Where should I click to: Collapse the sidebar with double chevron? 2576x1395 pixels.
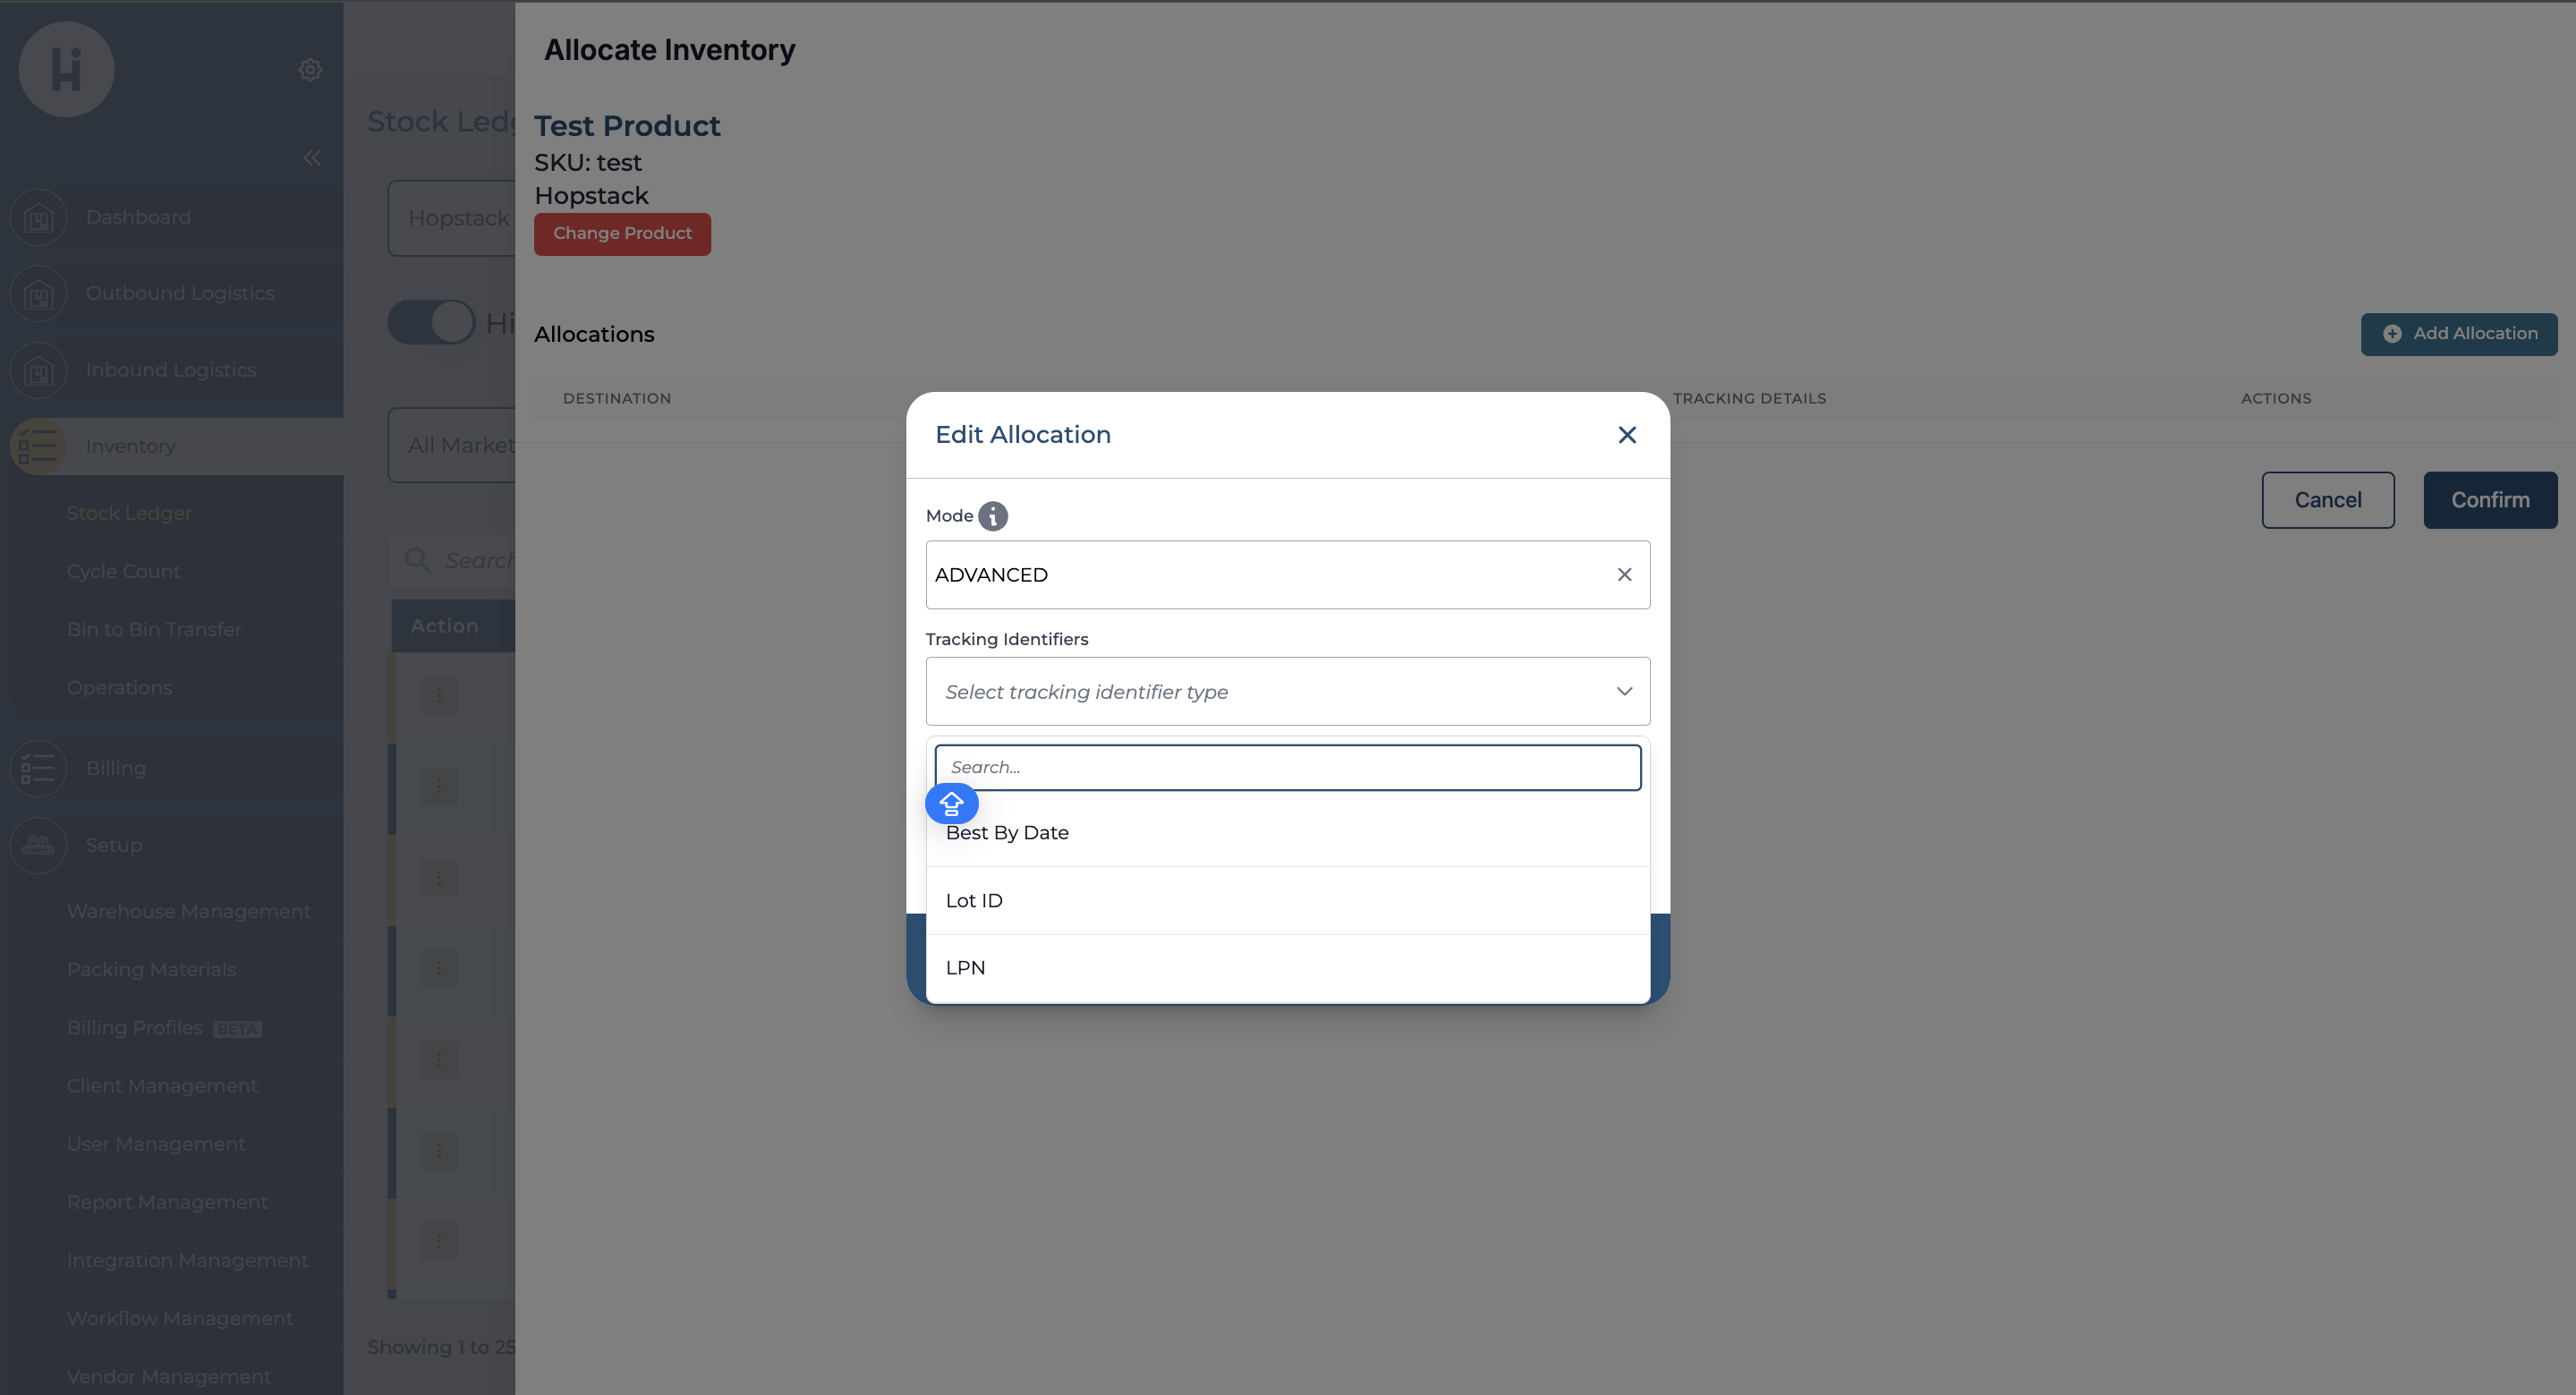(312, 158)
